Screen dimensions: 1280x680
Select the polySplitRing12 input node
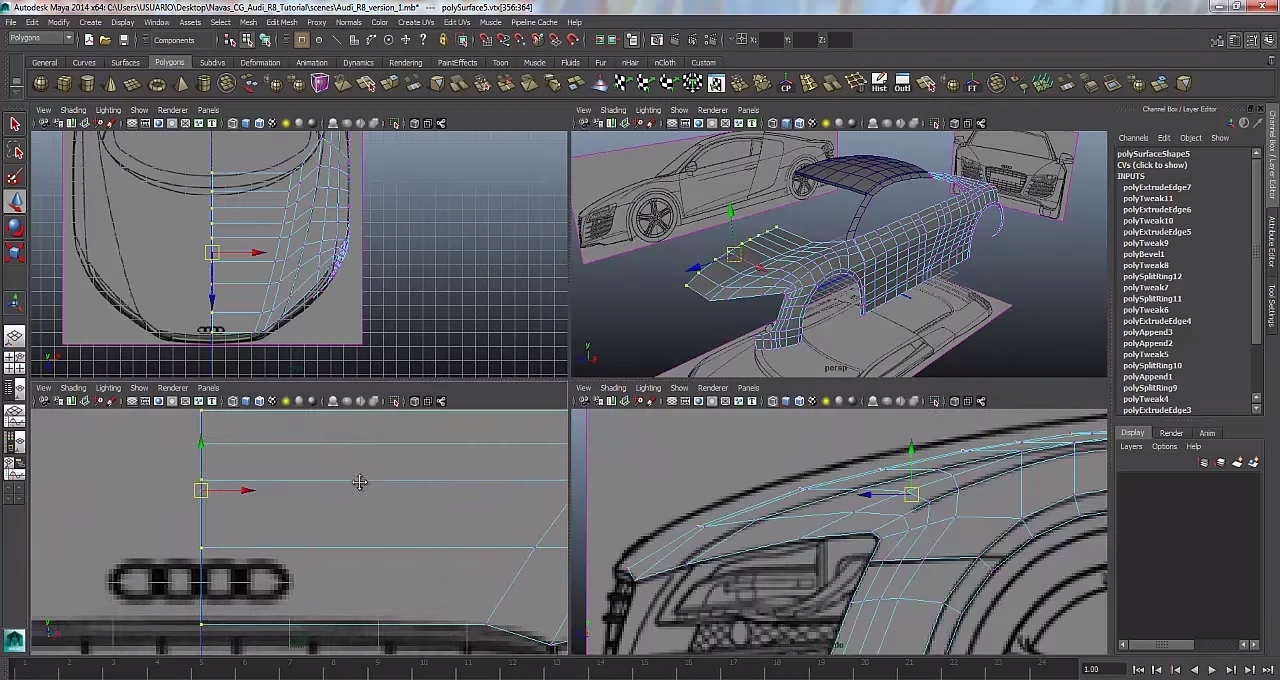(x=1152, y=276)
